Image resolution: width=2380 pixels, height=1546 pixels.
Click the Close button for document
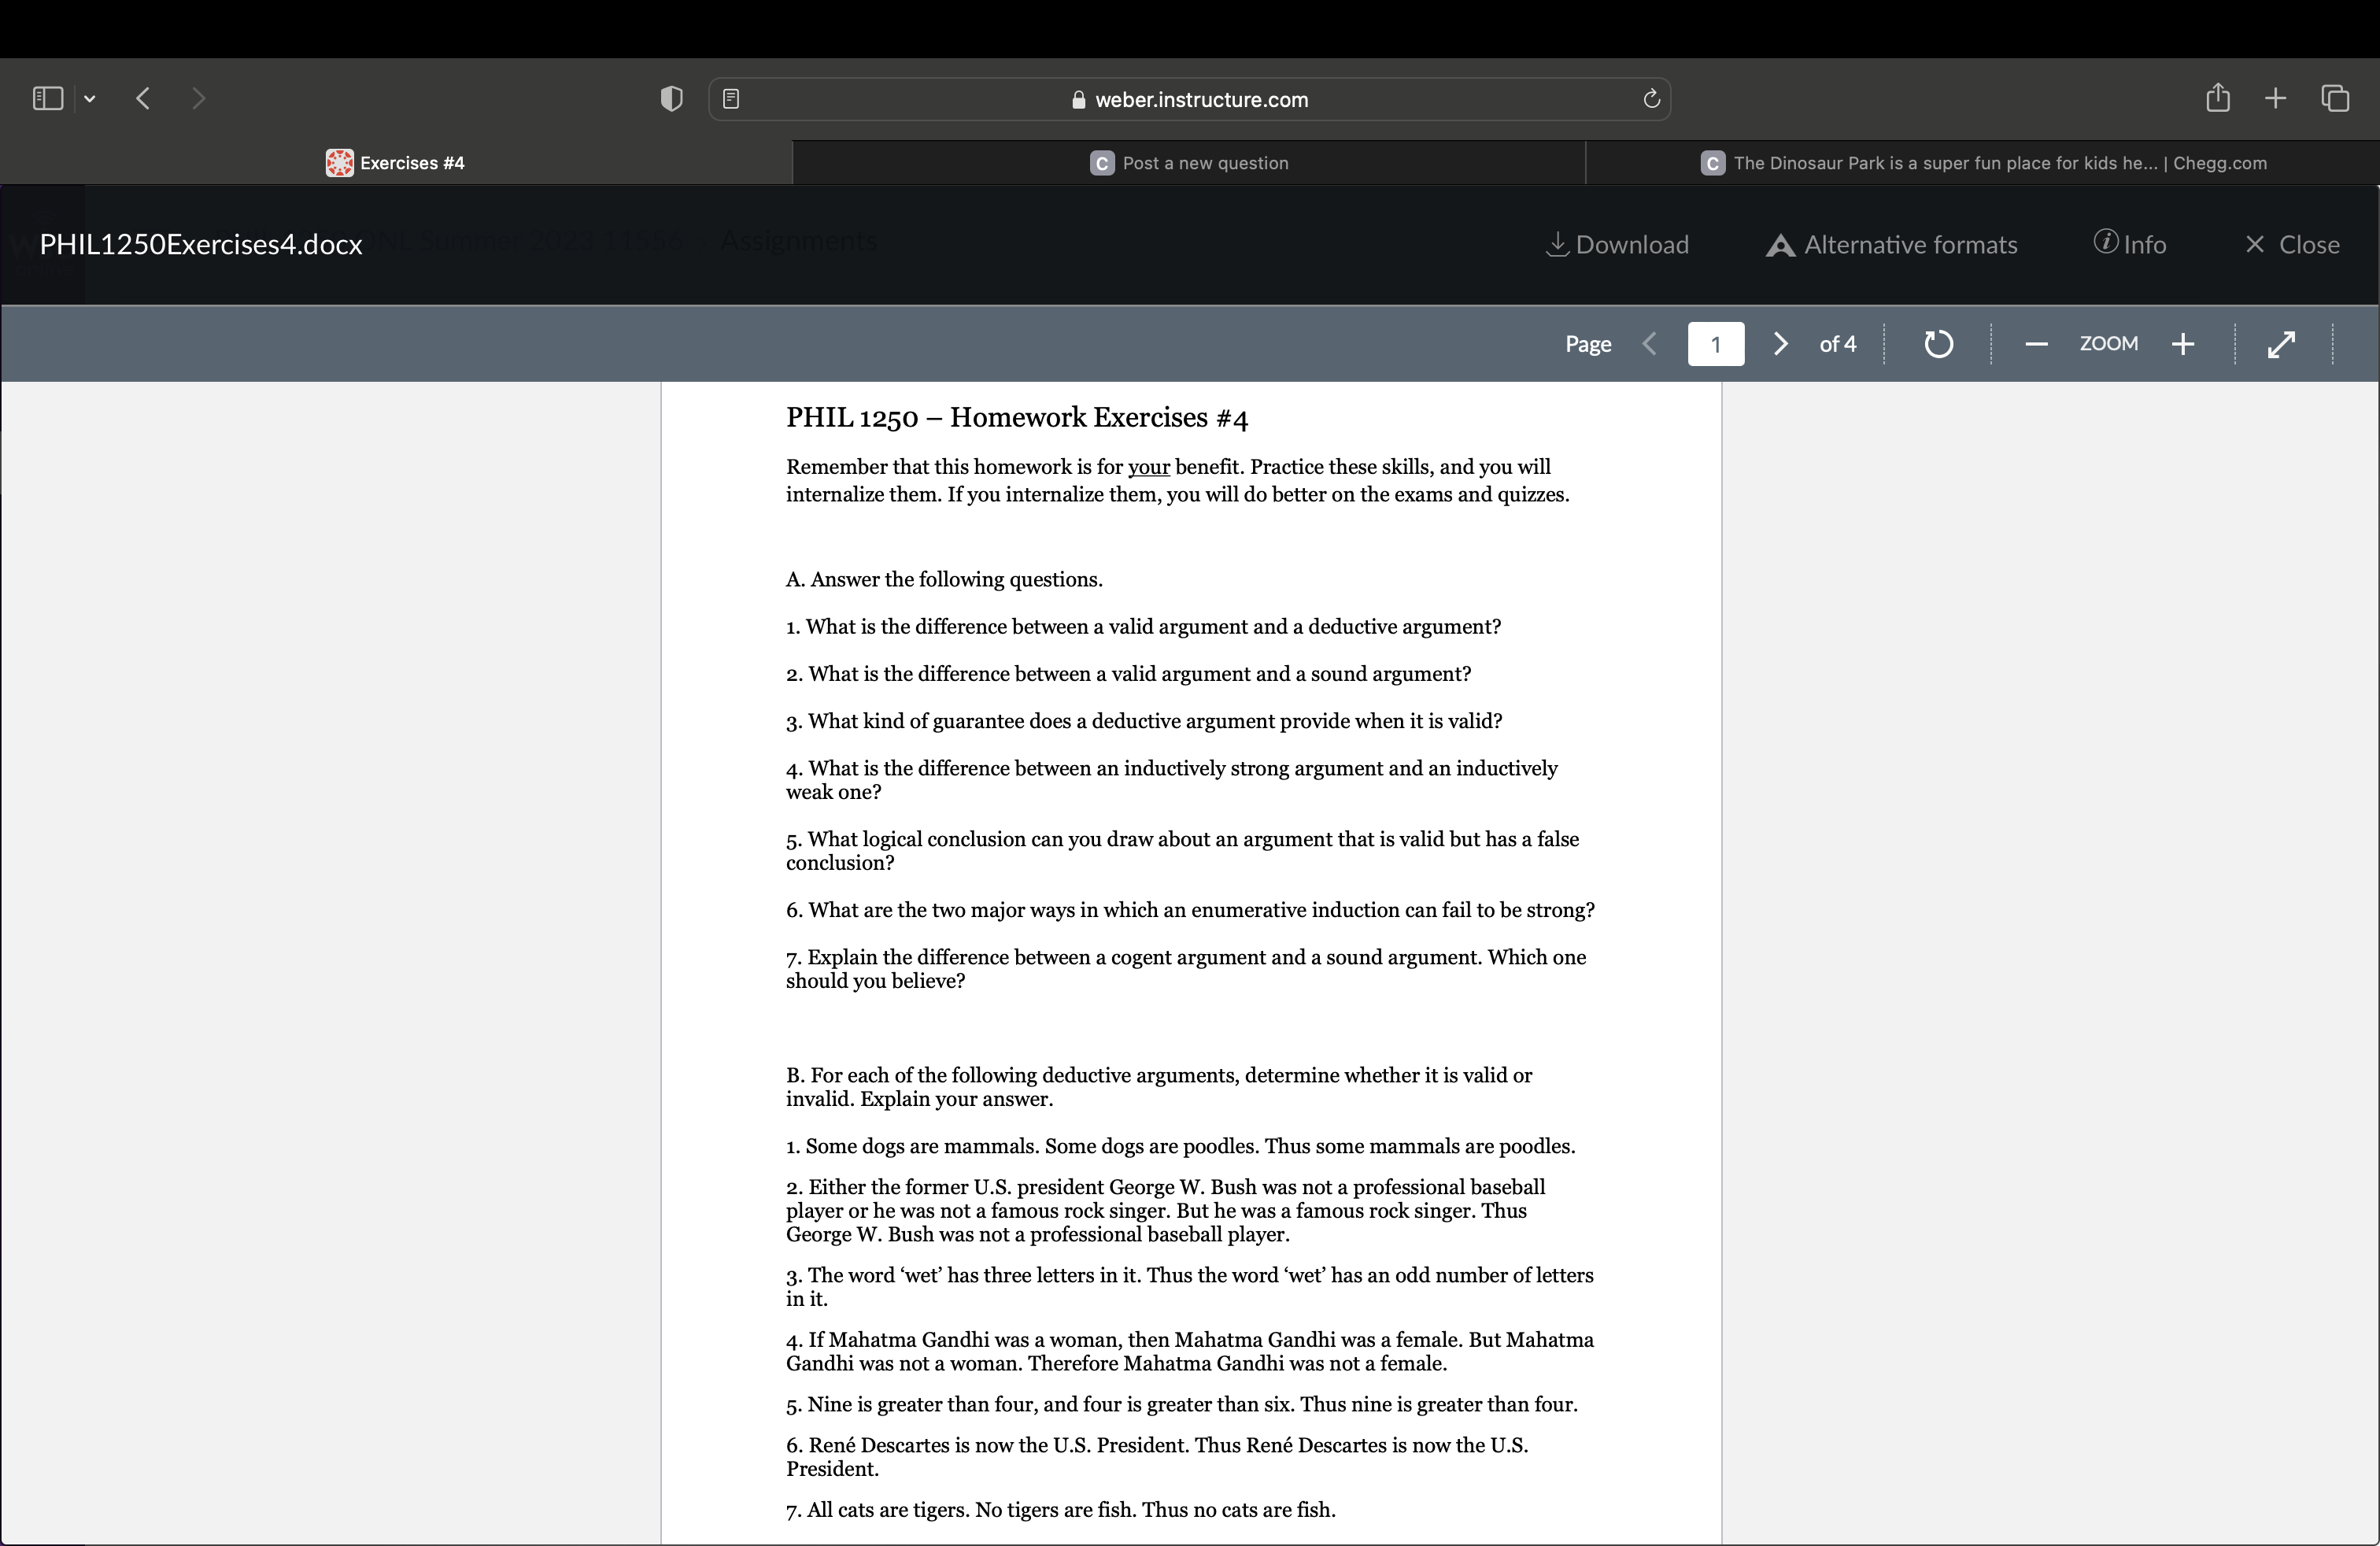point(2293,243)
